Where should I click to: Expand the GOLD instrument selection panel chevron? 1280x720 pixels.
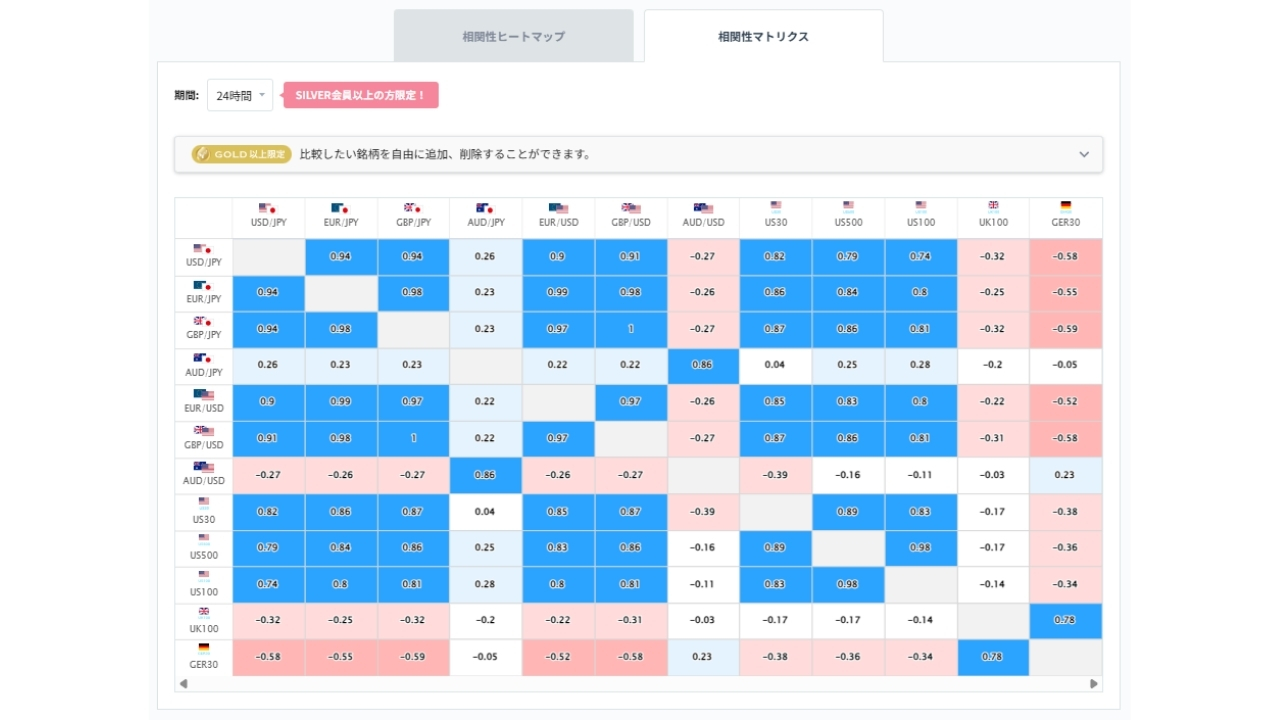click(1084, 154)
